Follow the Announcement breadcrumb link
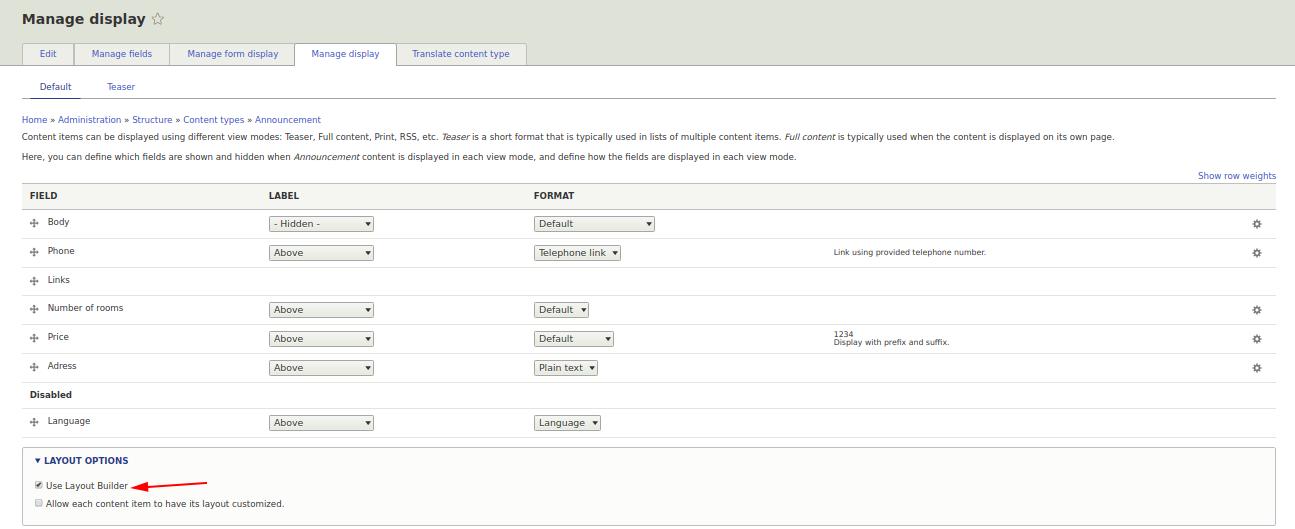 [x=288, y=120]
